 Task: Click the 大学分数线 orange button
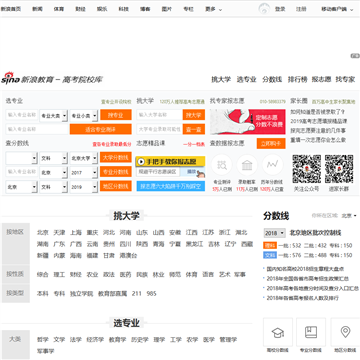coord(116,157)
